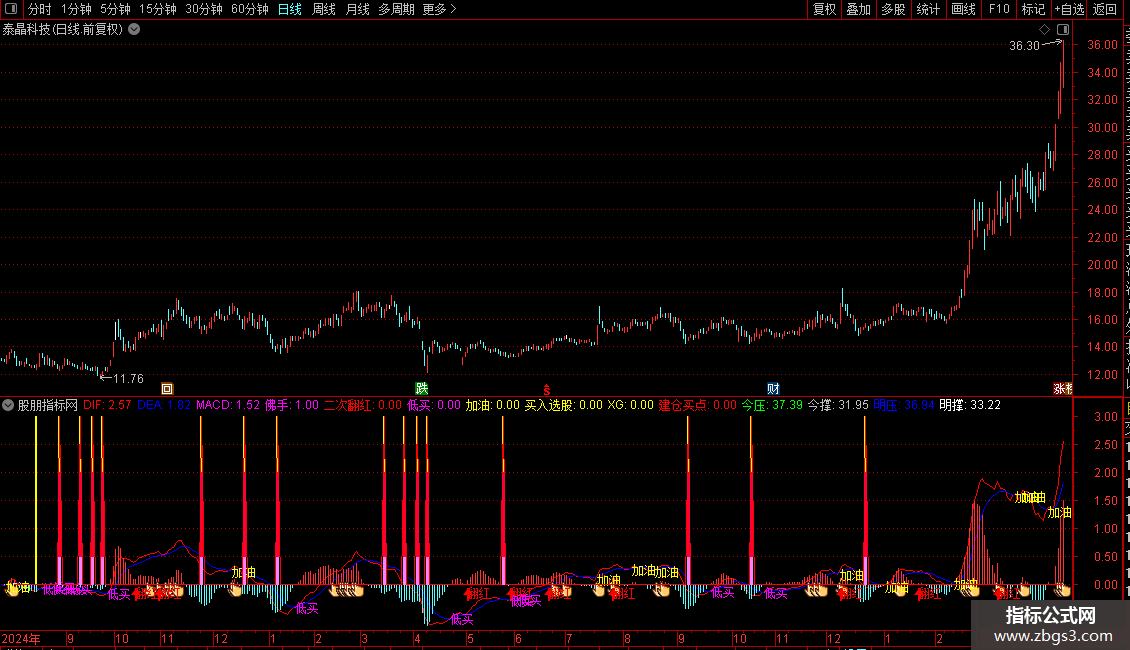Screen dimensions: 1130x650
Task: Click the 明撑: 33.22 value
Action: [x=970, y=405]
